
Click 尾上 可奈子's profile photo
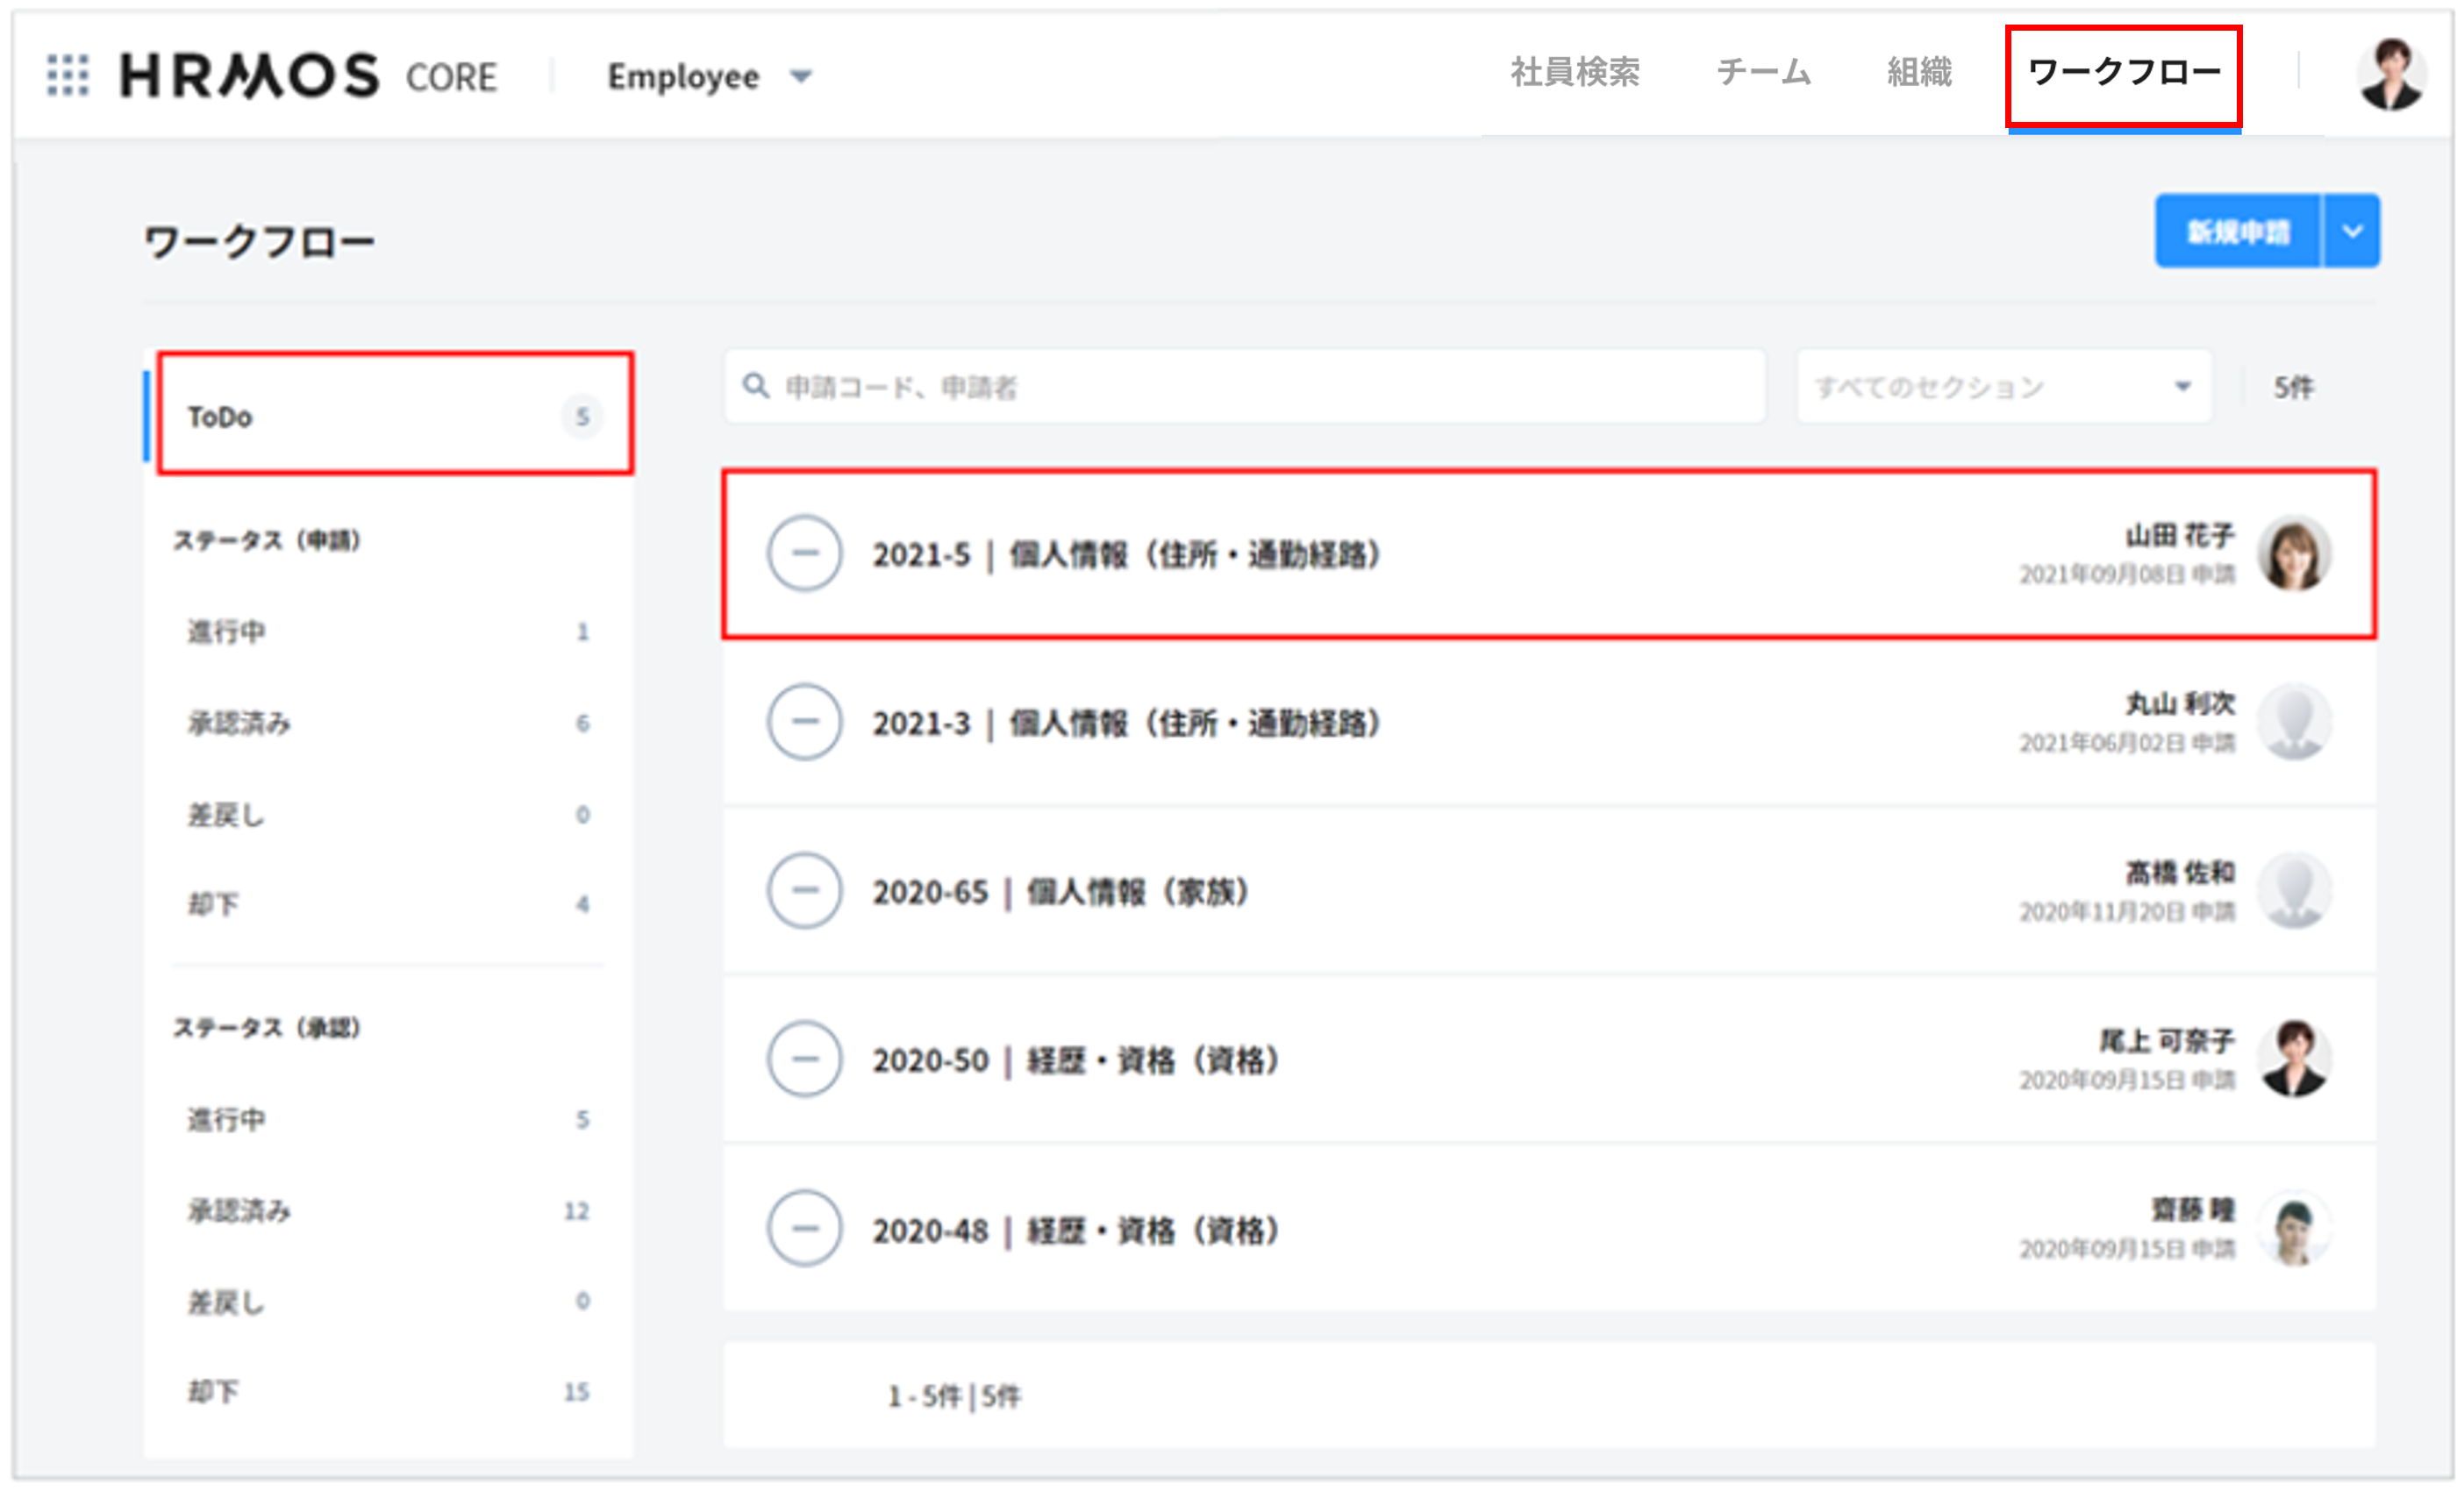click(x=2294, y=1059)
